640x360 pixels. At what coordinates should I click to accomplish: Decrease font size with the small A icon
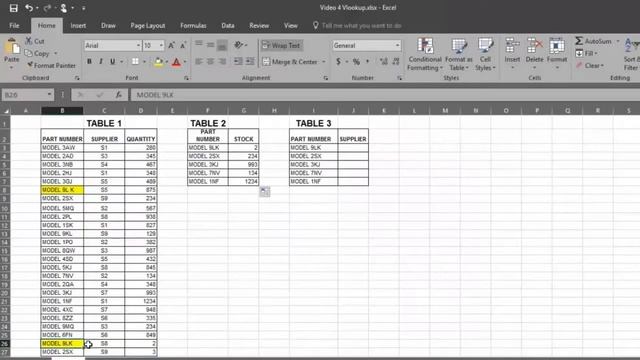click(x=182, y=45)
